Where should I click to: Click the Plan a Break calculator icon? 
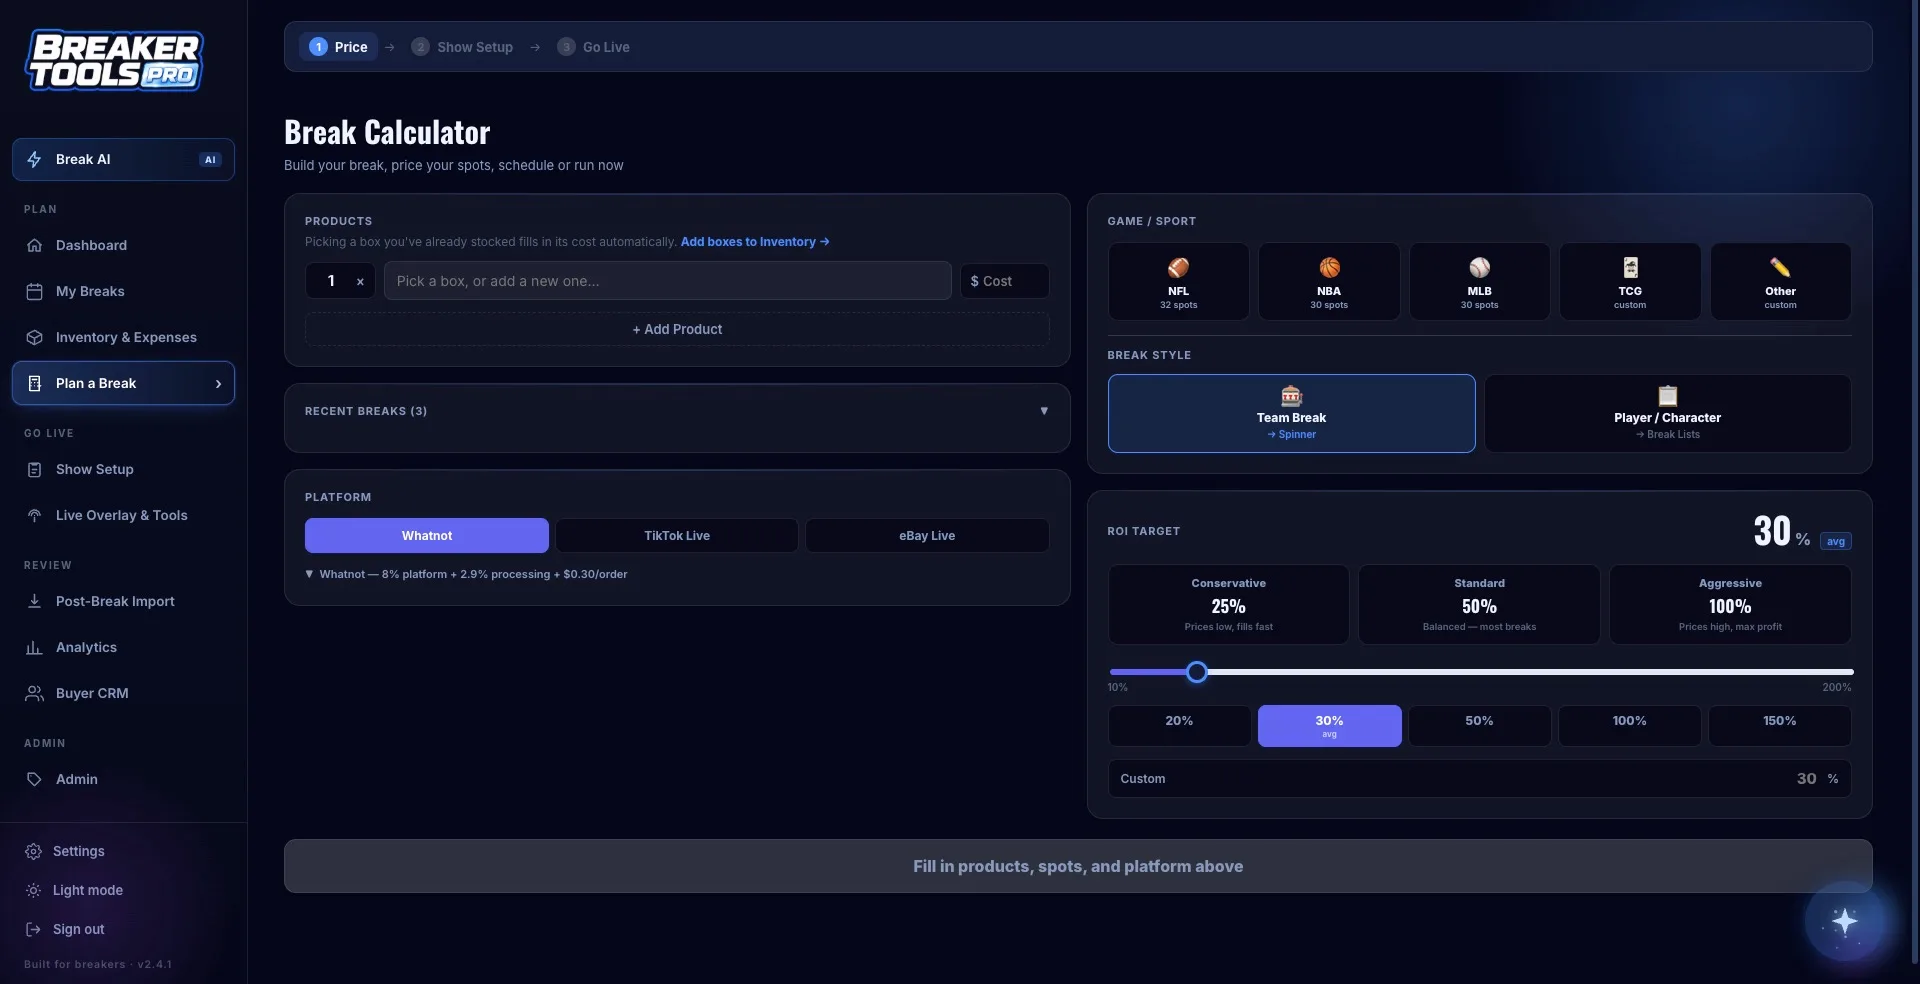pyautogui.click(x=34, y=383)
